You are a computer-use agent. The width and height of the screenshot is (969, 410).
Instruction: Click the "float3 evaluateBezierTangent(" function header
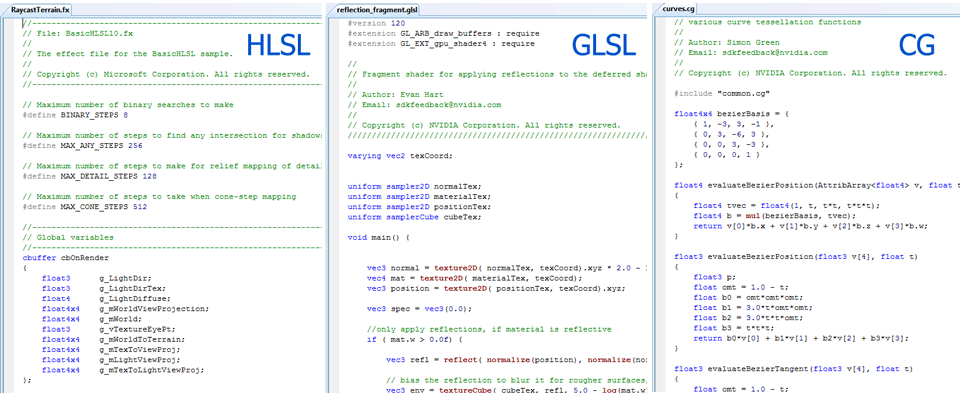pos(794,368)
